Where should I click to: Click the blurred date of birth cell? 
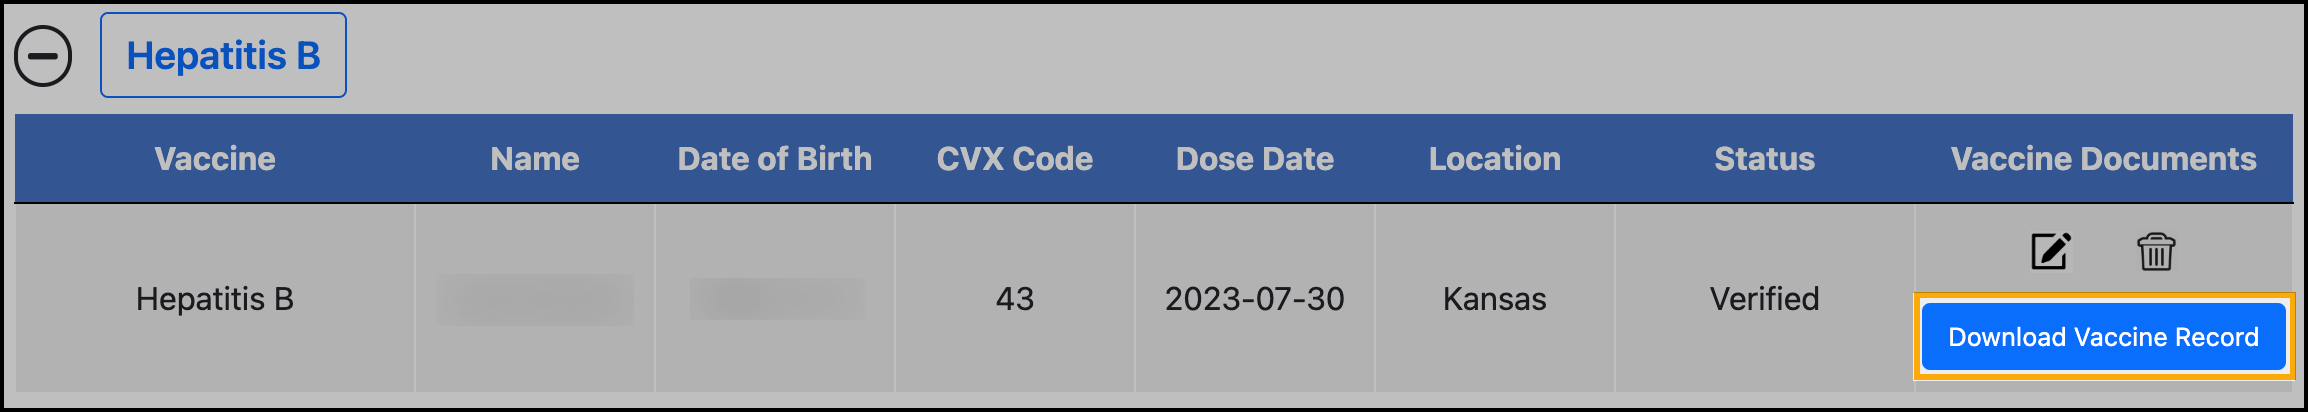(x=776, y=299)
